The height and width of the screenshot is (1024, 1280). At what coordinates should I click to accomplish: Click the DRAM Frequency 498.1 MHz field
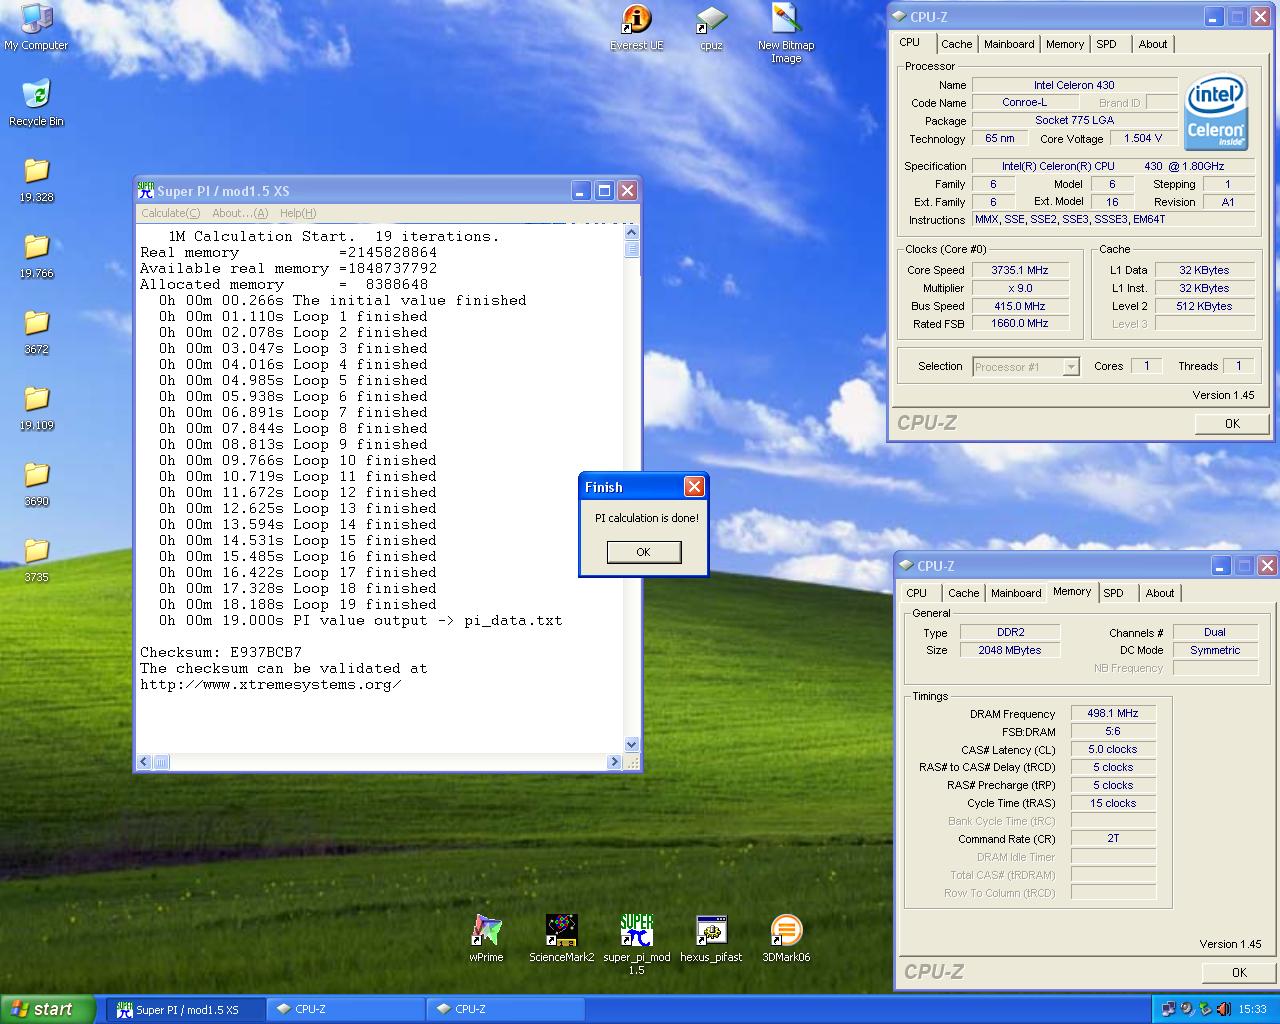click(1112, 714)
